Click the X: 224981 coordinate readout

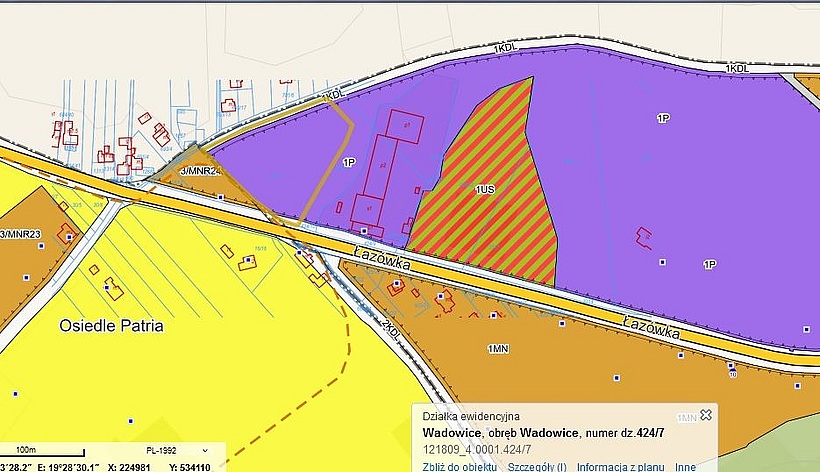pyautogui.click(x=133, y=466)
